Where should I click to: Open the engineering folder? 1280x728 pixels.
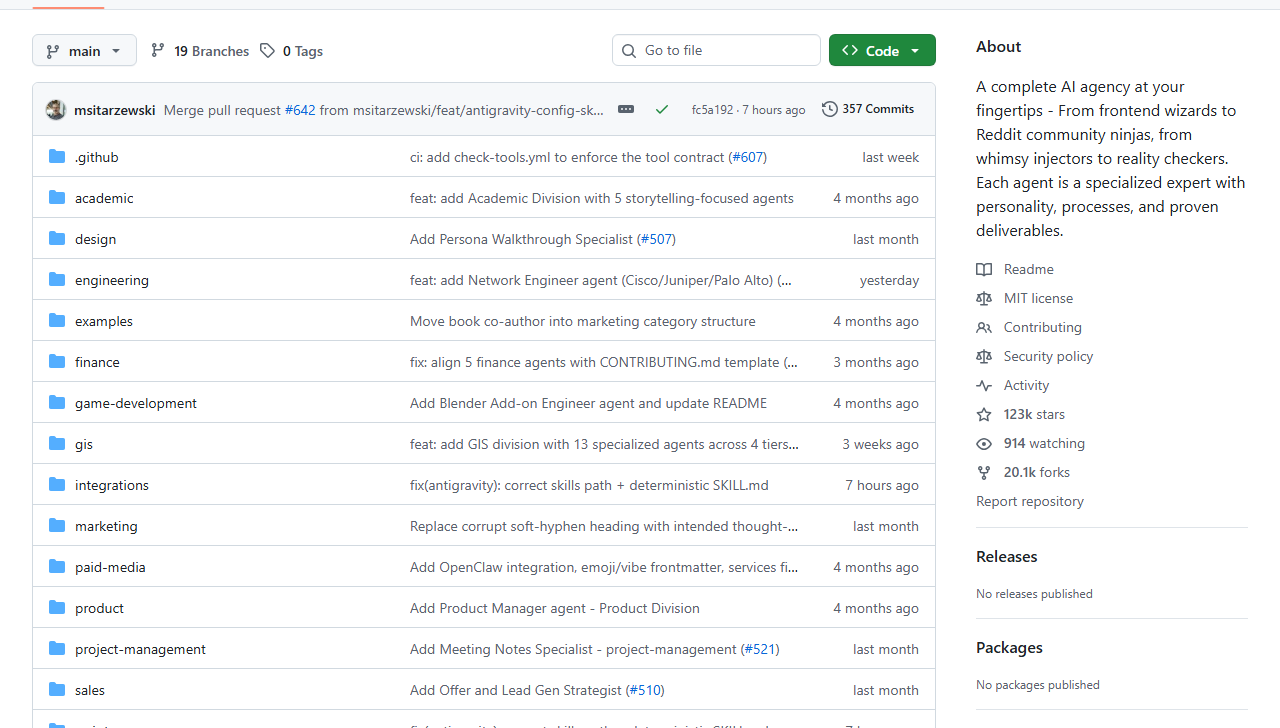(x=112, y=280)
